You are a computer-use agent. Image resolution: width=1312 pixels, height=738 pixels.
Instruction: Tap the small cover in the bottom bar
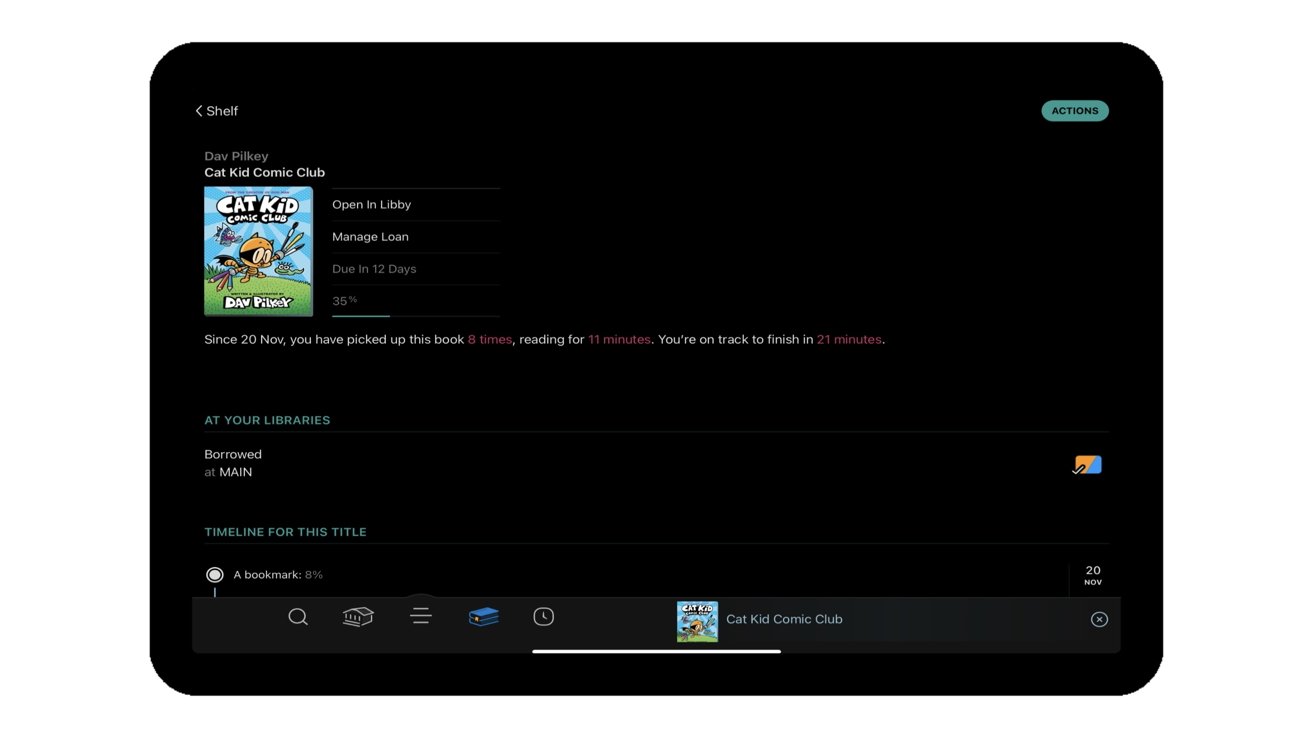tap(697, 621)
